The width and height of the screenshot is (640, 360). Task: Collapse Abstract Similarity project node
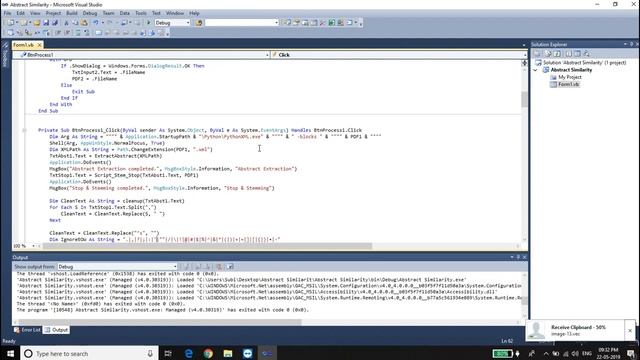(x=536, y=70)
